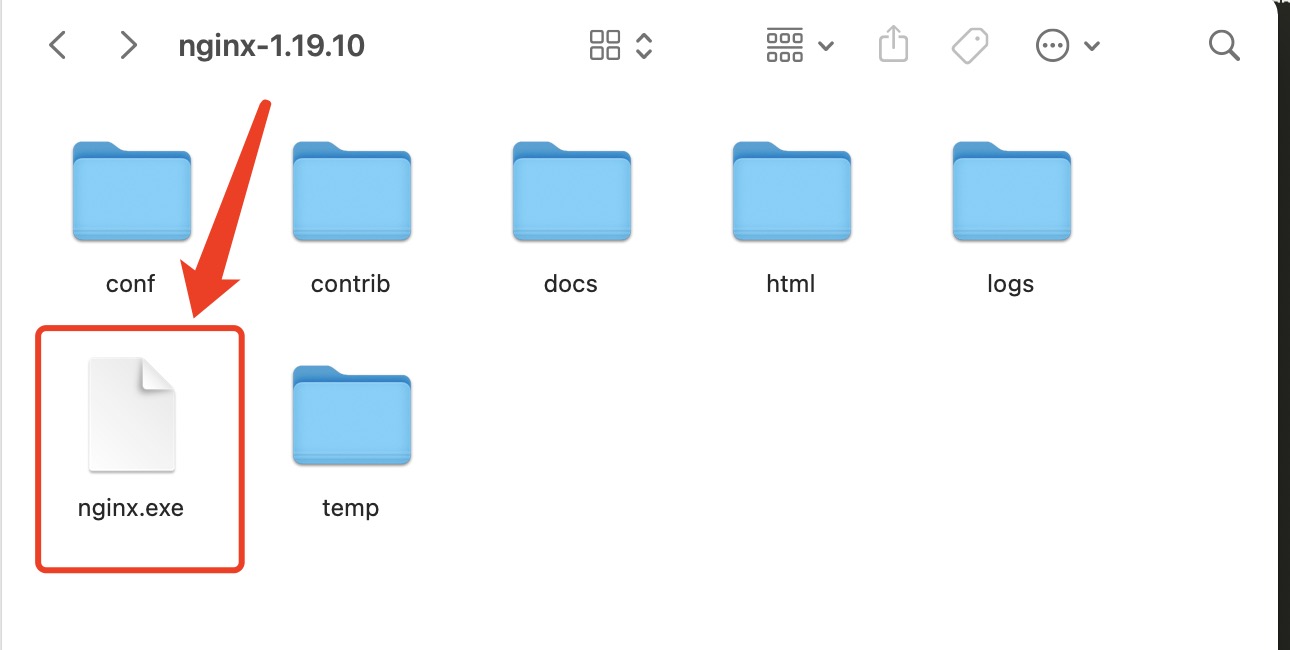The width and height of the screenshot is (1290, 650).
Task: Click the Tags icon in the toolbar
Action: 969,45
